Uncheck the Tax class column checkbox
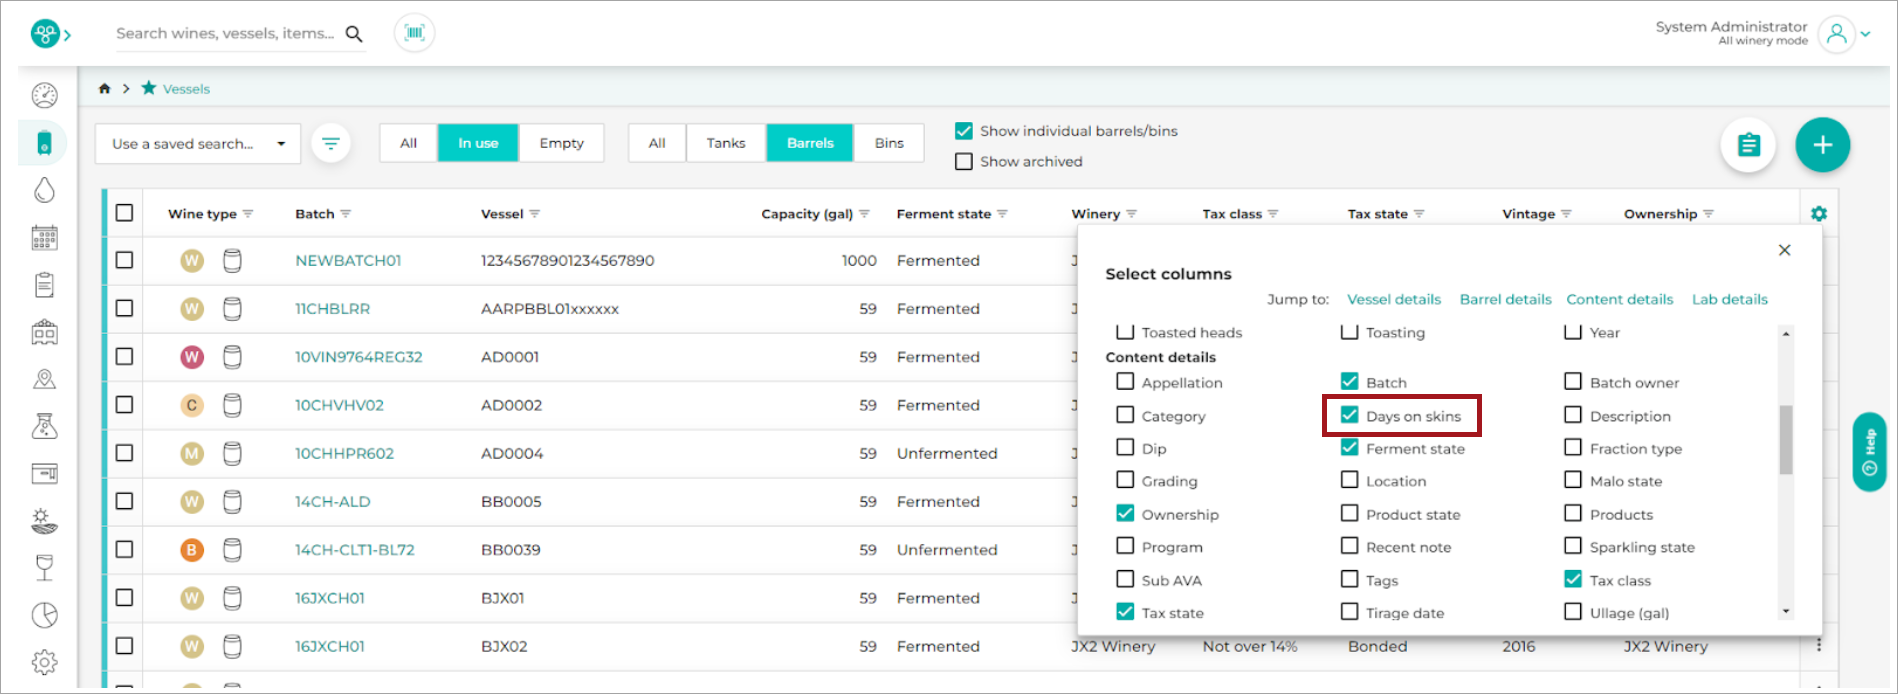Image resolution: width=1898 pixels, height=694 pixels. [x=1573, y=579]
